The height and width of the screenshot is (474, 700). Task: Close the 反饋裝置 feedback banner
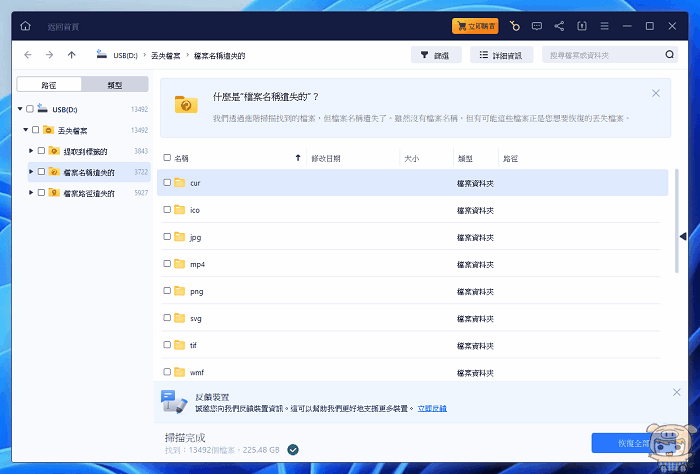click(x=676, y=392)
